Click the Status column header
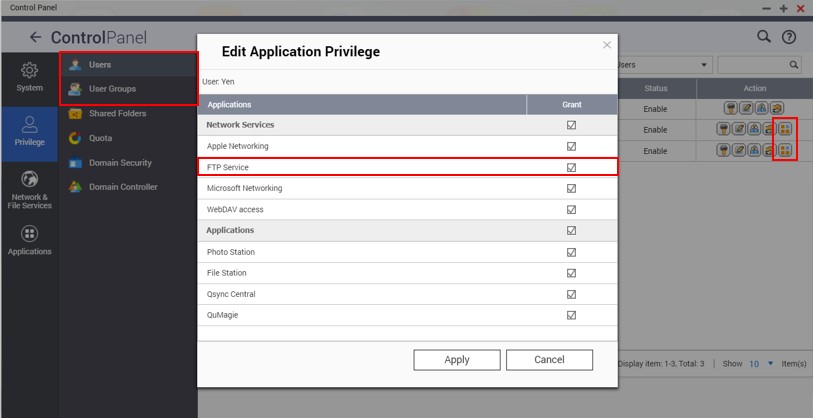This screenshot has width=813, height=418. [655, 88]
